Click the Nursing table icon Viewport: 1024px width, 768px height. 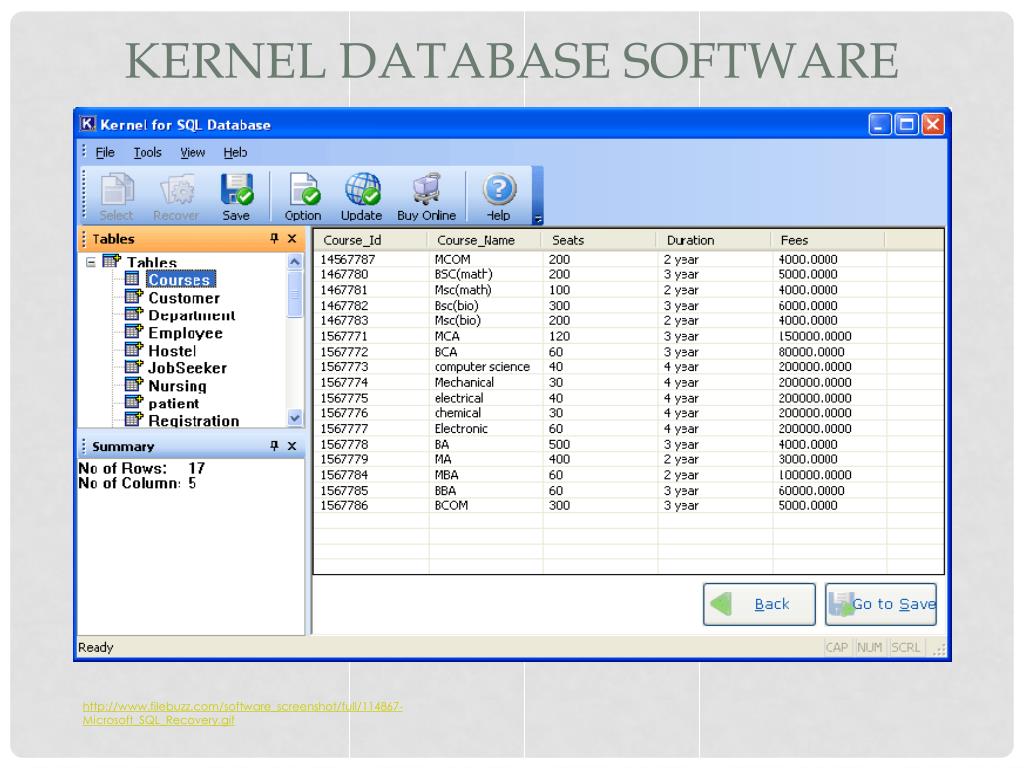pyautogui.click(x=134, y=385)
